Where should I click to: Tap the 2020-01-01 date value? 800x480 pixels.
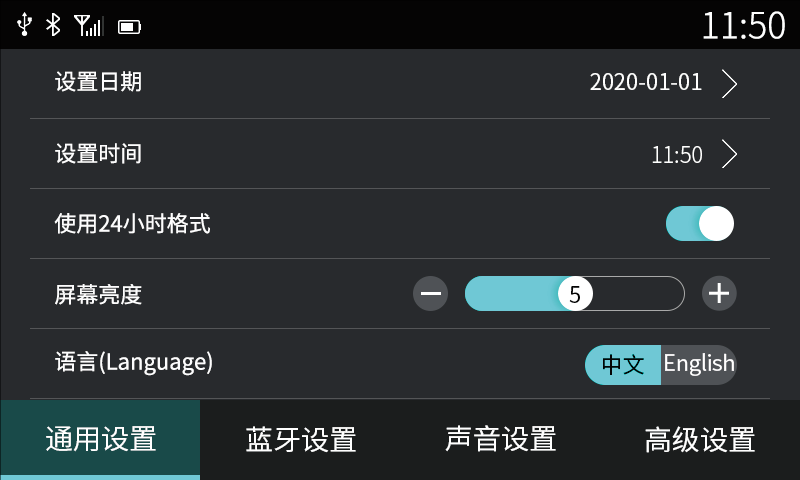coord(646,83)
